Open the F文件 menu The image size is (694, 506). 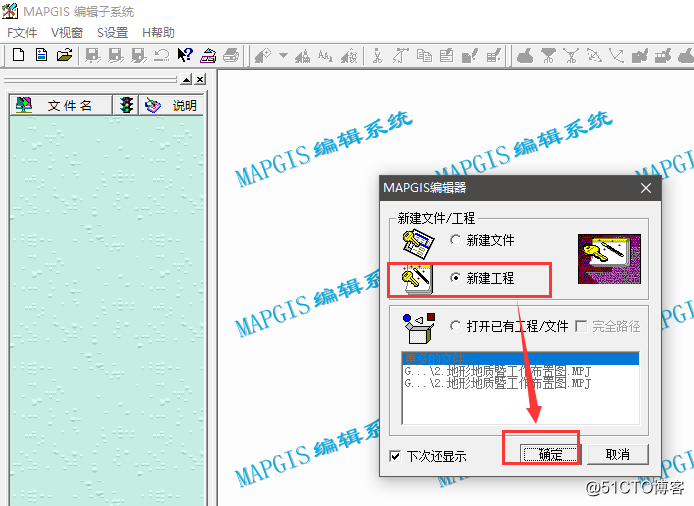22,33
